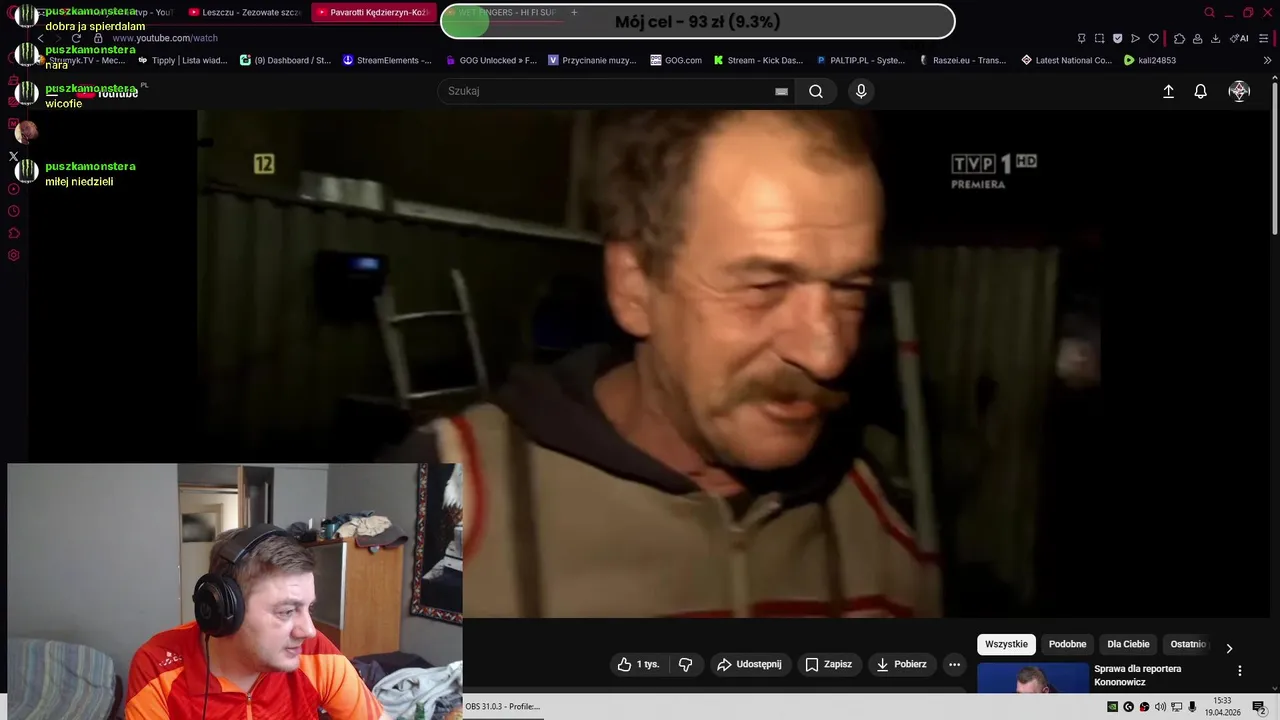Open the Raszei.eu bookmark
This screenshot has height=720, width=1280.
(x=963, y=60)
